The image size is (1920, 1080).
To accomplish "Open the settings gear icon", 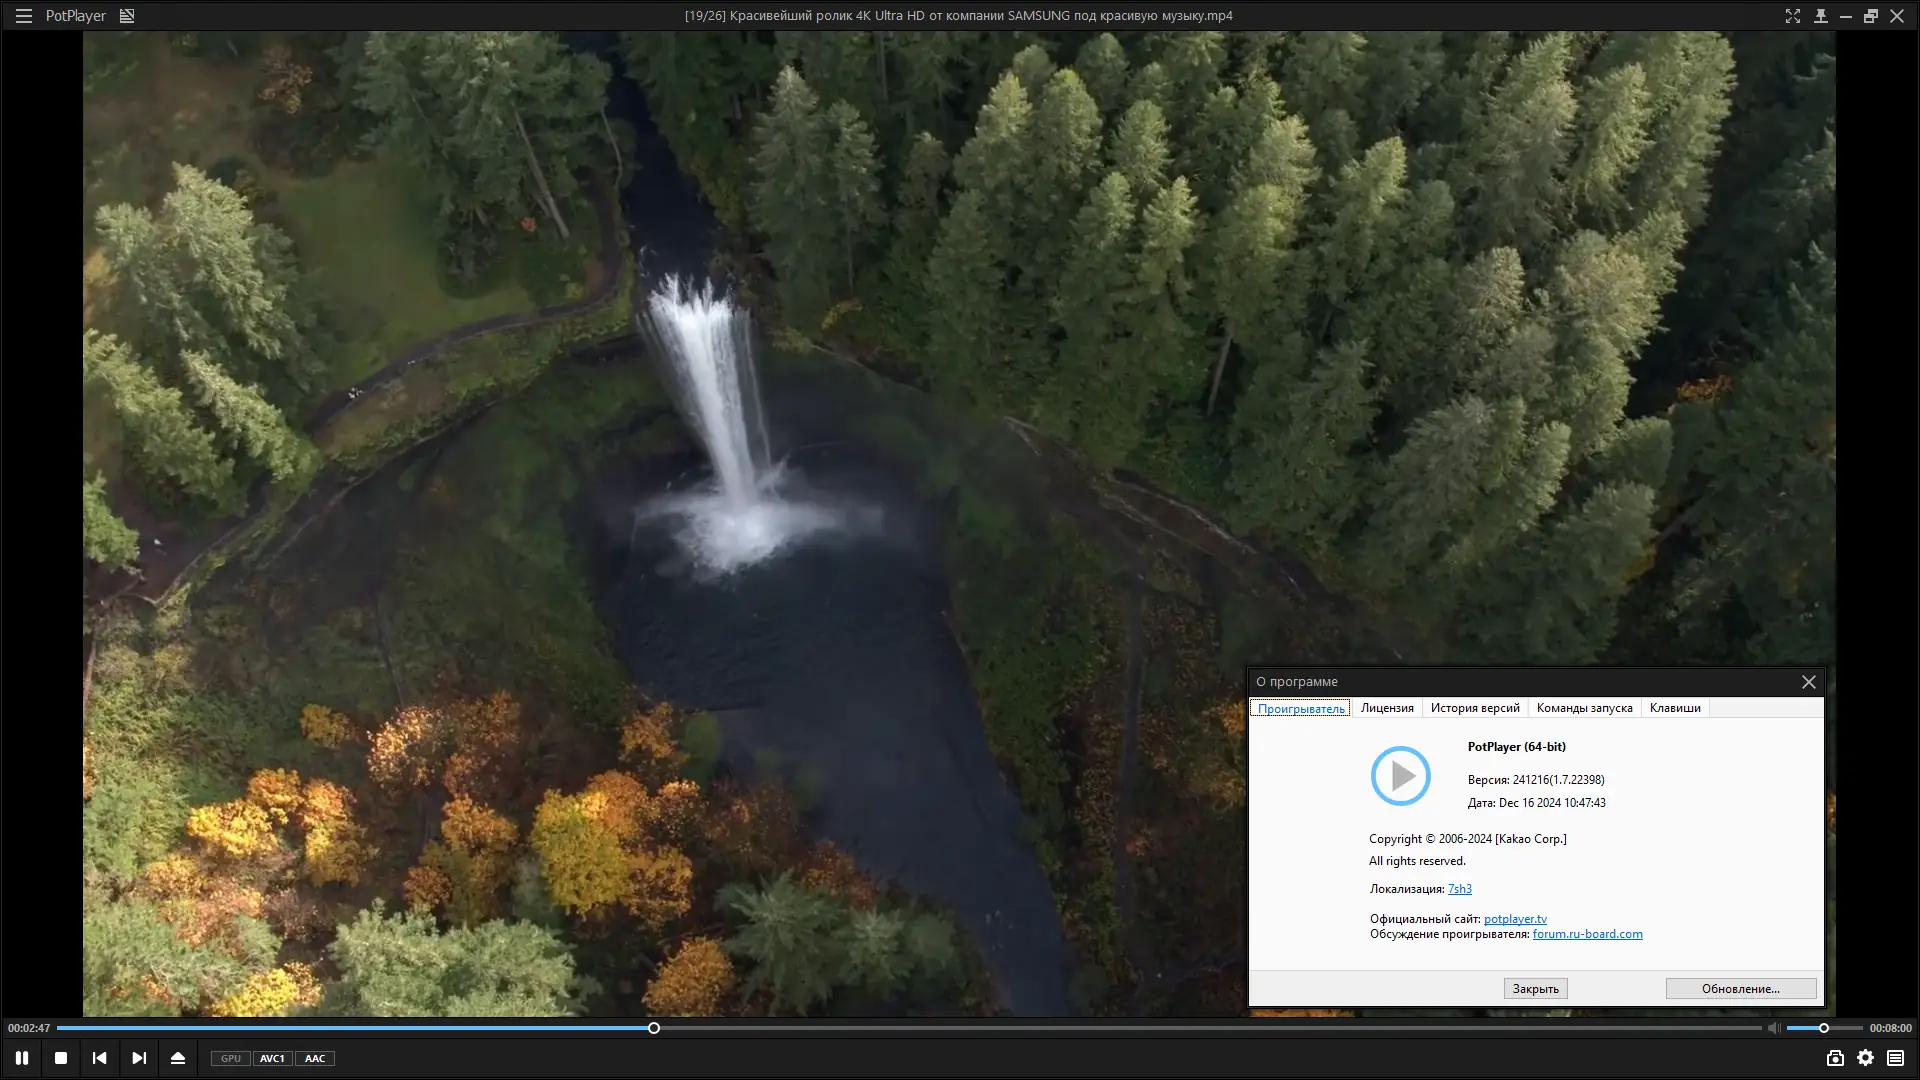I will pyautogui.click(x=1866, y=1058).
